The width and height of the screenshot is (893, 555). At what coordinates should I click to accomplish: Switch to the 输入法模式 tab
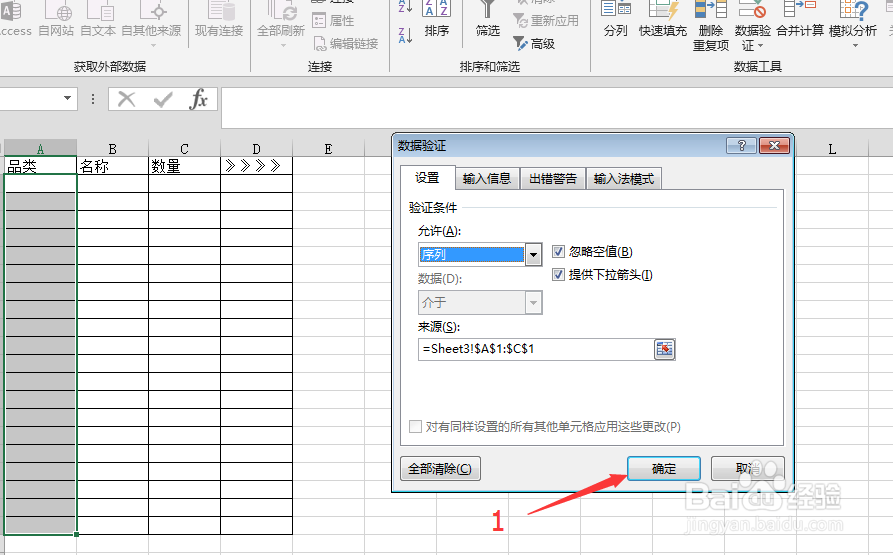point(624,179)
